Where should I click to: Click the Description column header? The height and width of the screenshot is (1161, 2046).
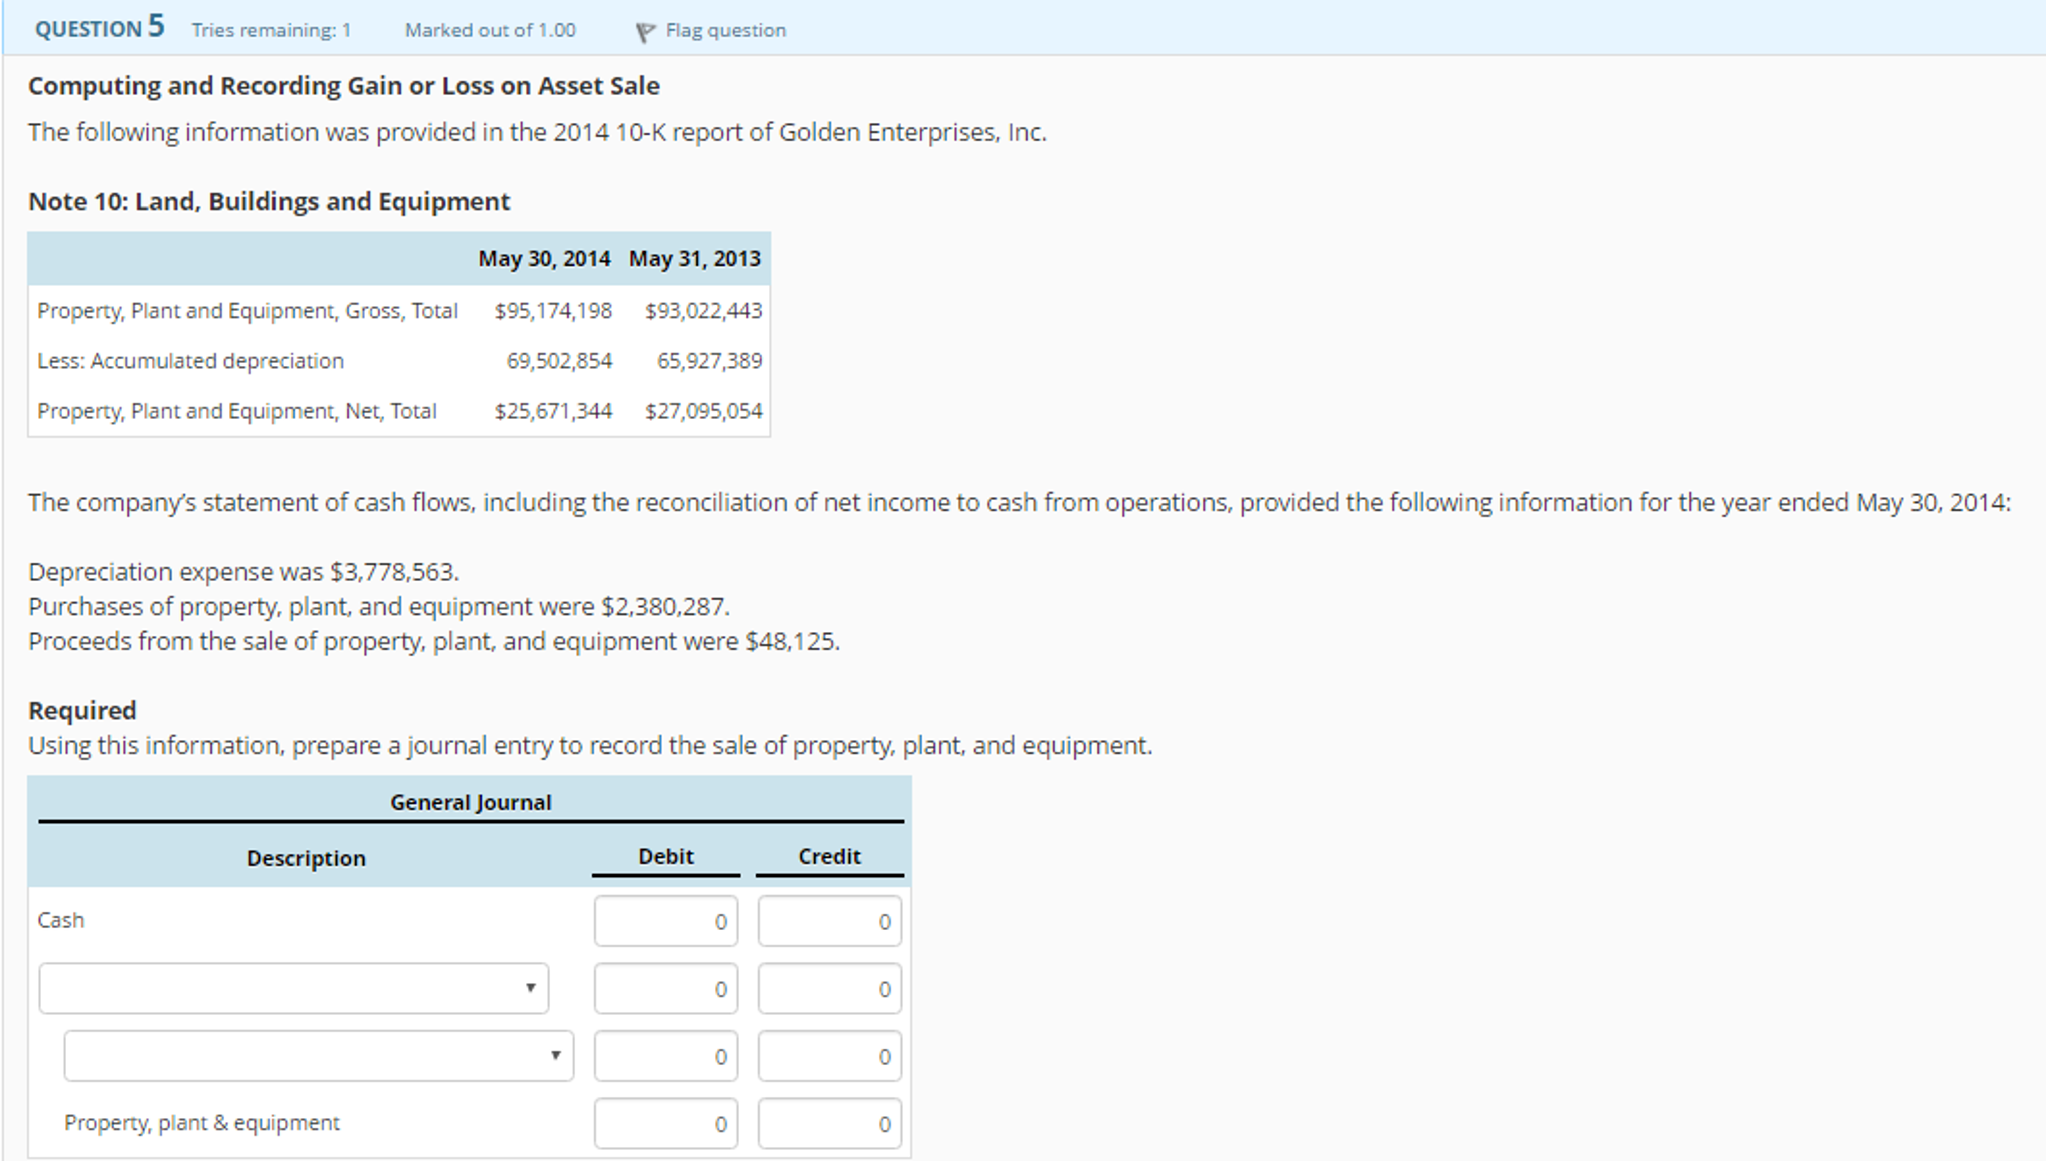pyautogui.click(x=306, y=858)
